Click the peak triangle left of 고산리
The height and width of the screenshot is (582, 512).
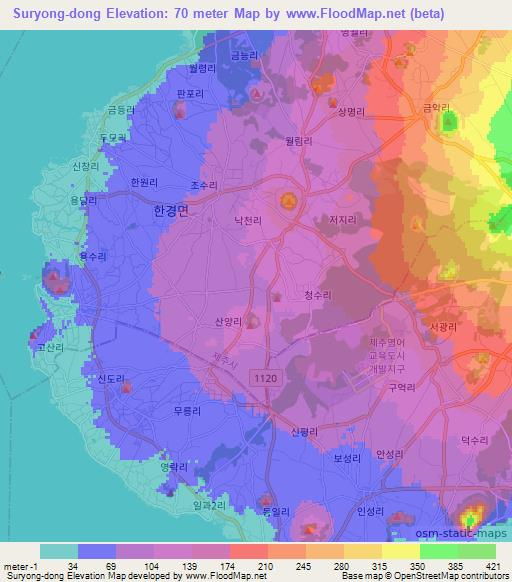34,336
